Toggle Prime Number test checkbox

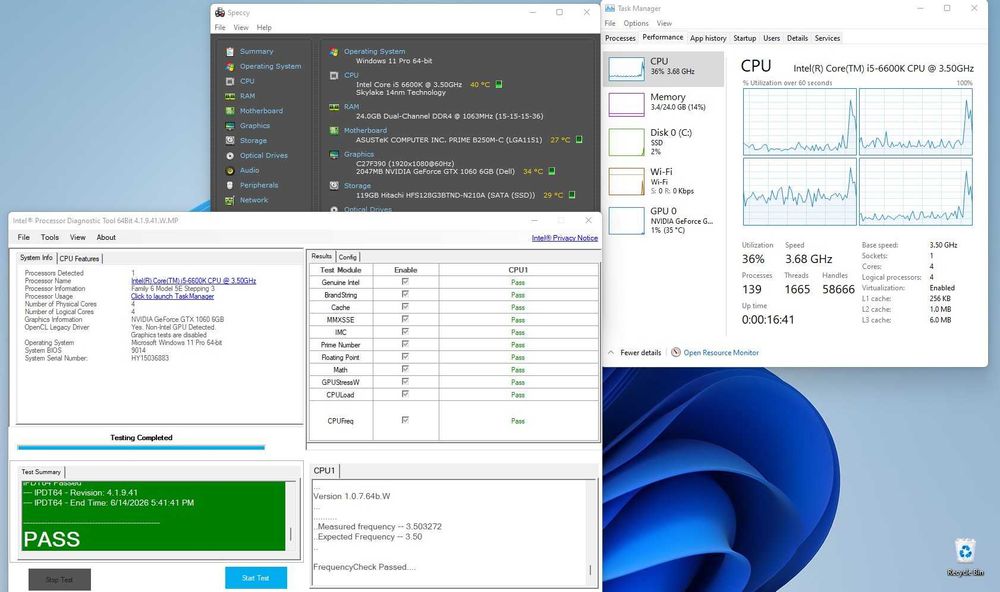(405, 344)
